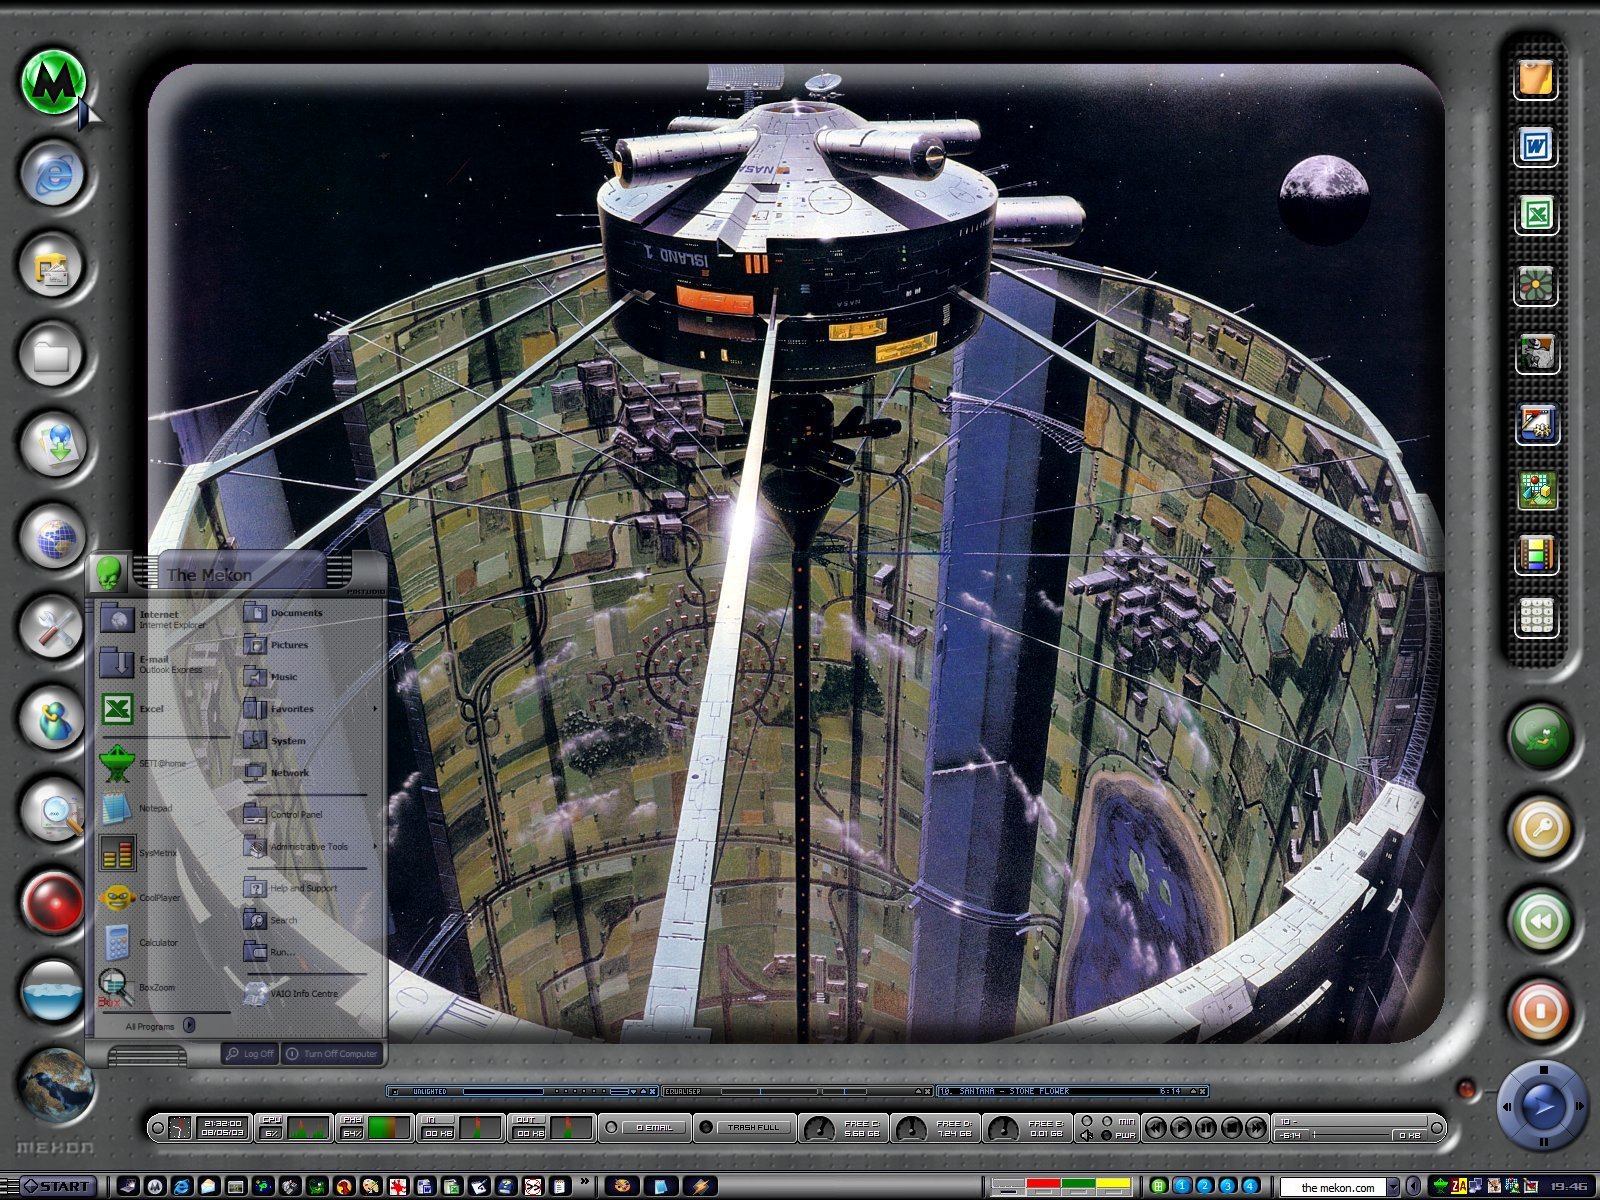Expand the system tray arrow button
The height and width of the screenshot is (1200, 1600).
pos(1413,1187)
